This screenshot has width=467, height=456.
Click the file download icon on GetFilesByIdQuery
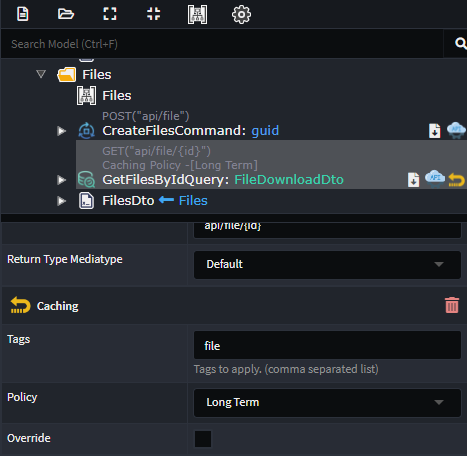point(414,180)
